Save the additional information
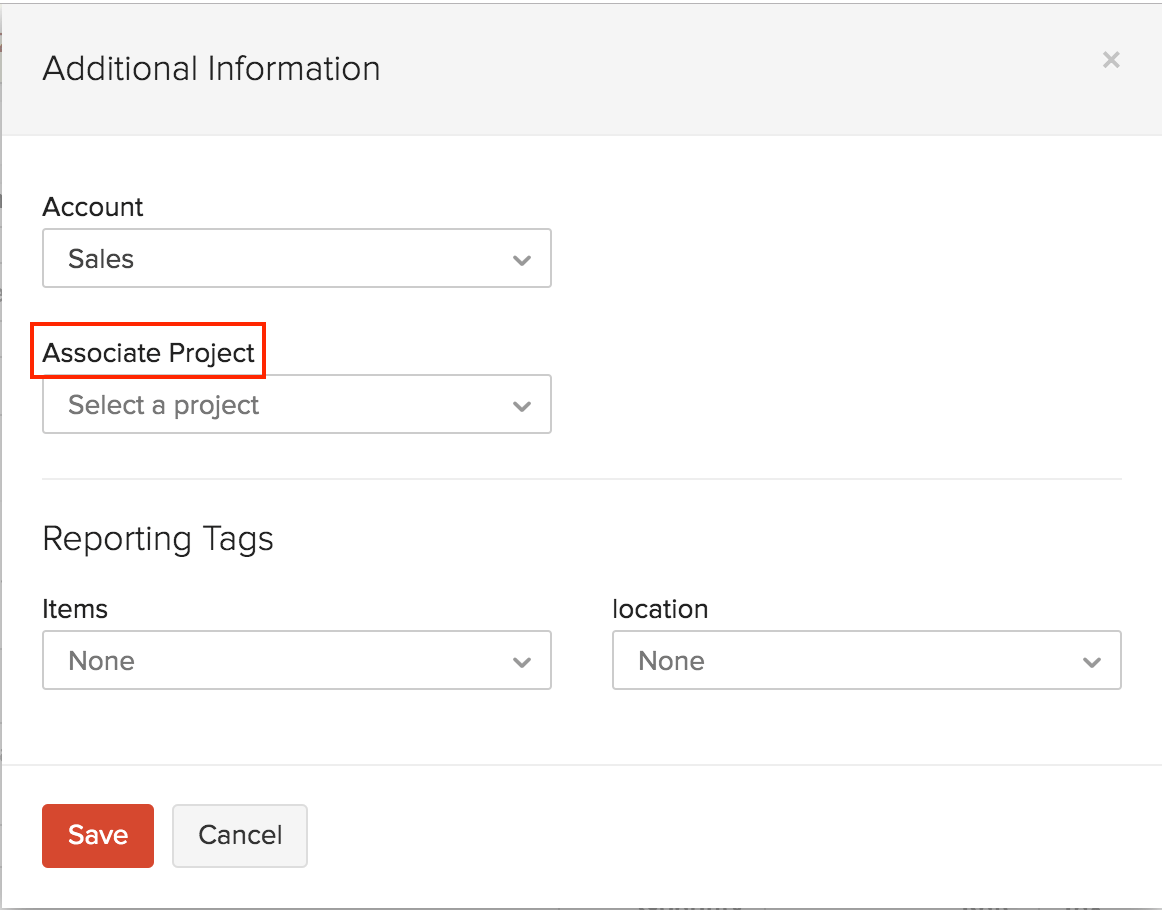 [x=98, y=835]
